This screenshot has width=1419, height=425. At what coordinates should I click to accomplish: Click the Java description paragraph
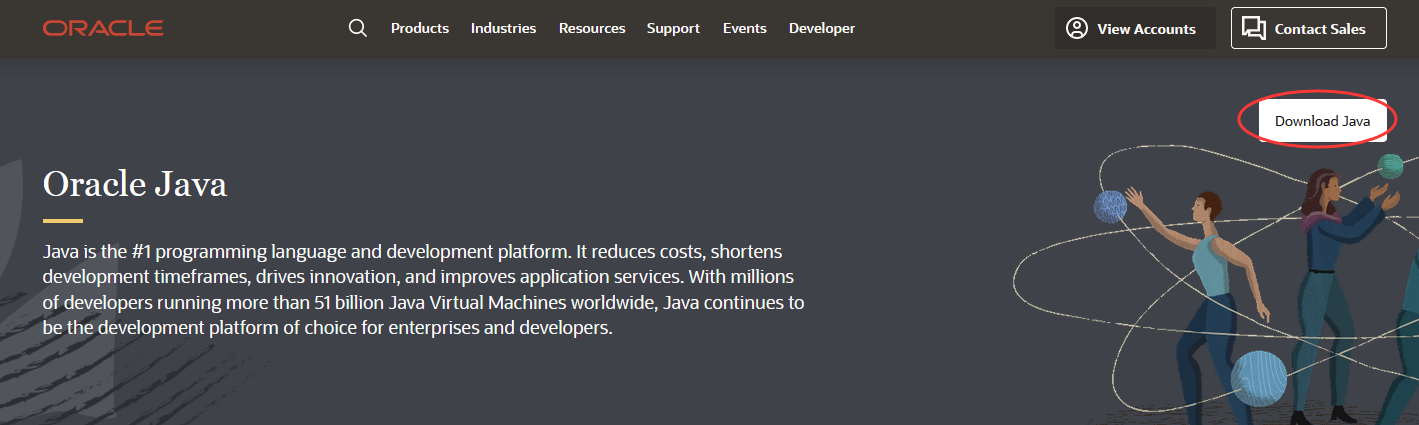tap(424, 288)
